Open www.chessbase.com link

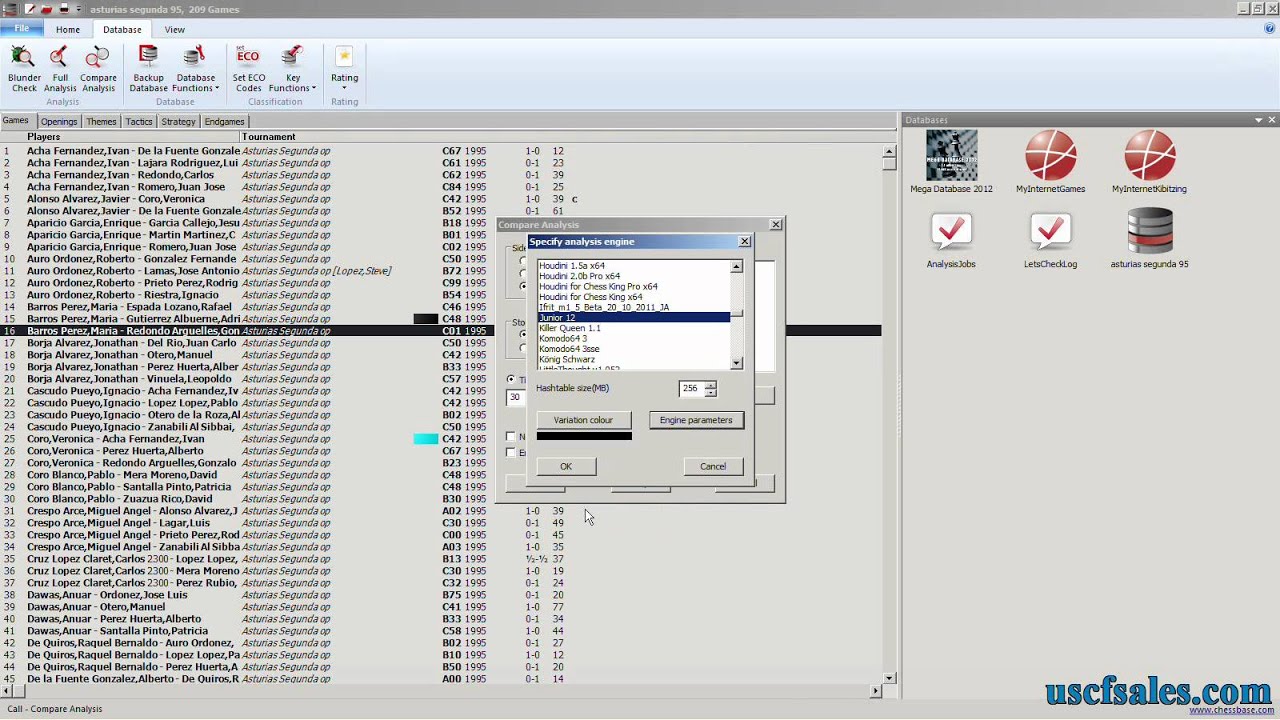pos(1231,711)
